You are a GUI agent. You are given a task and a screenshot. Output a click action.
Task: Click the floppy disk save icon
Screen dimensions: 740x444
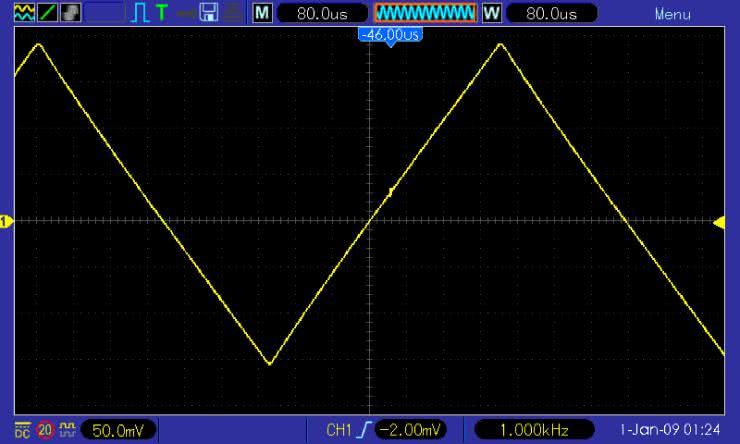pyautogui.click(x=209, y=13)
